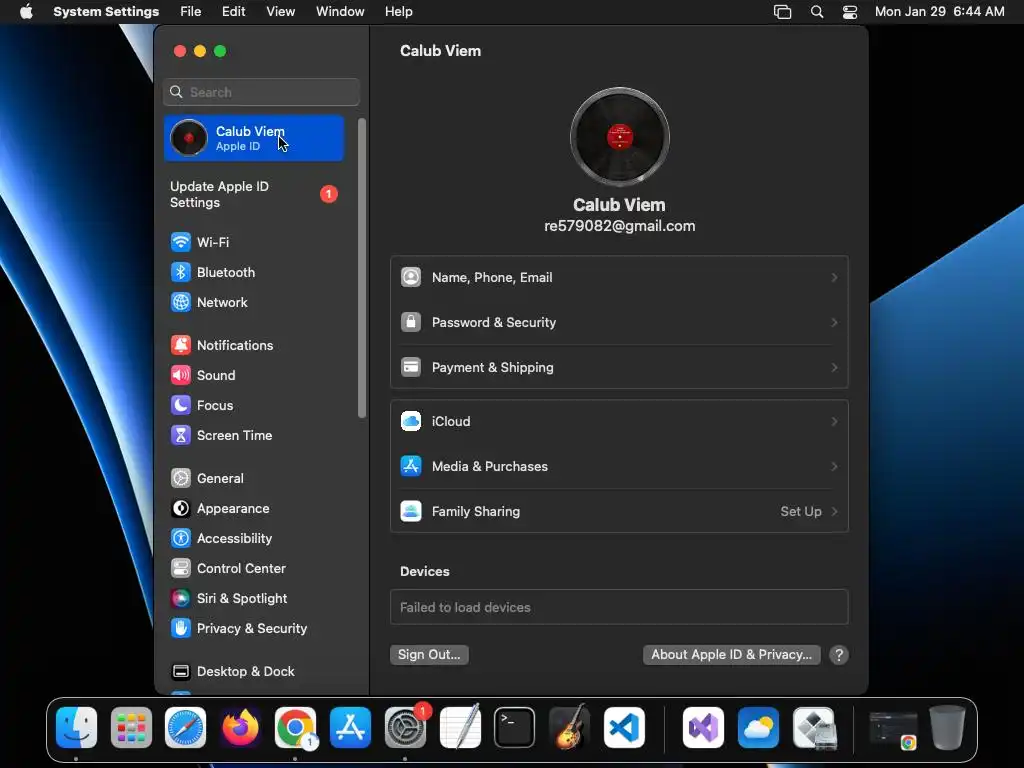Open Focus moon icon

pos(181,406)
